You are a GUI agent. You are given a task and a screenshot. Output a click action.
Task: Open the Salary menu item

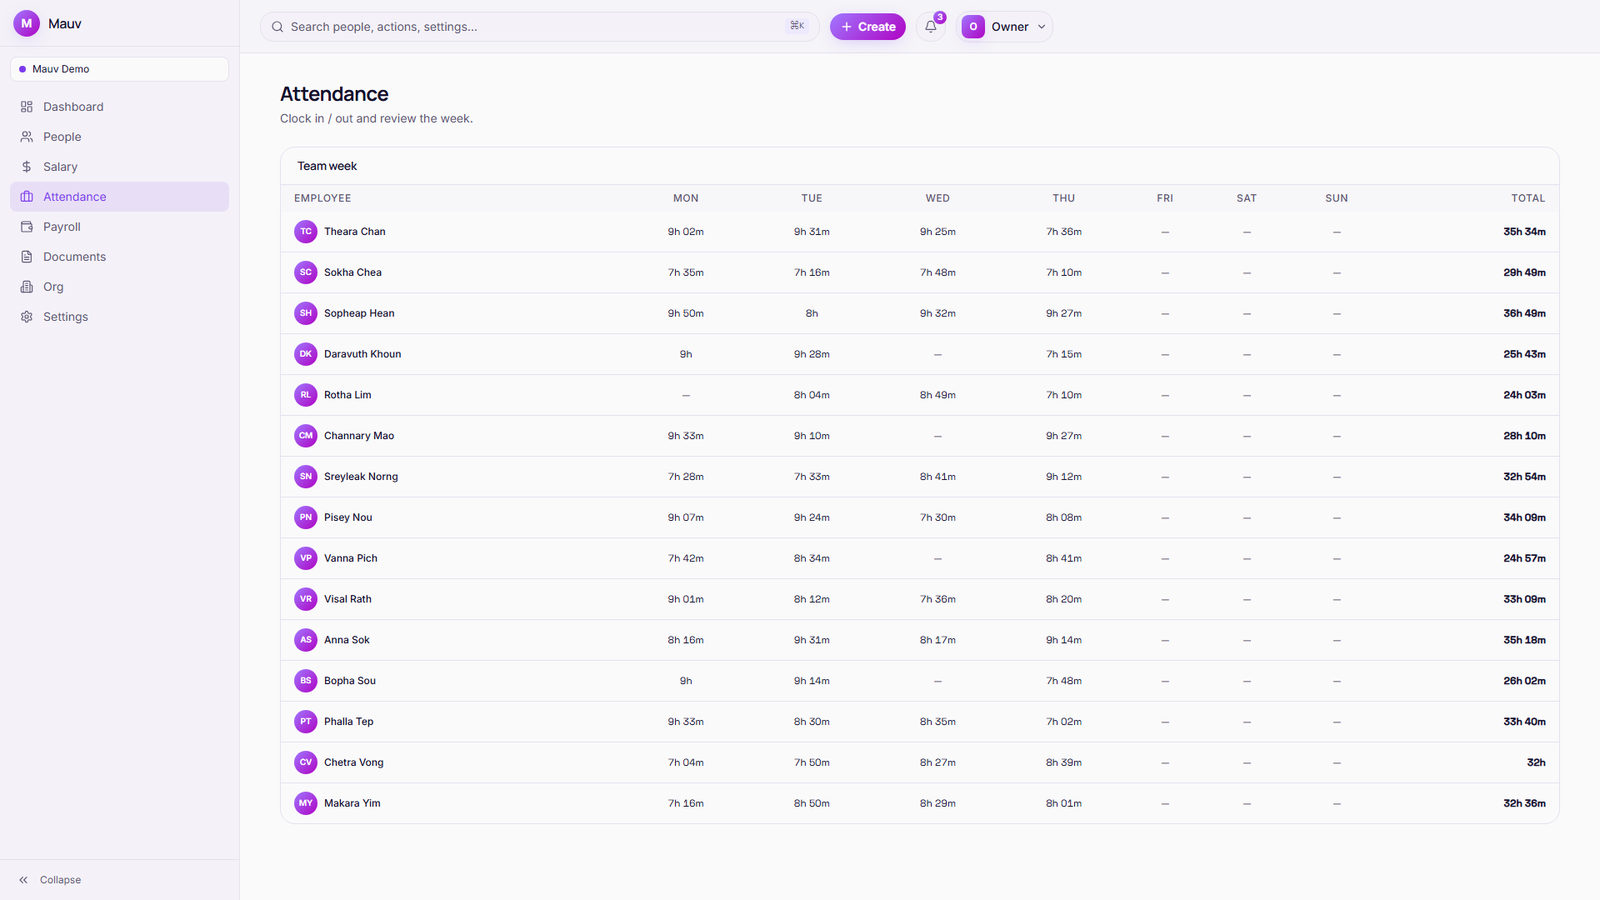pos(120,167)
